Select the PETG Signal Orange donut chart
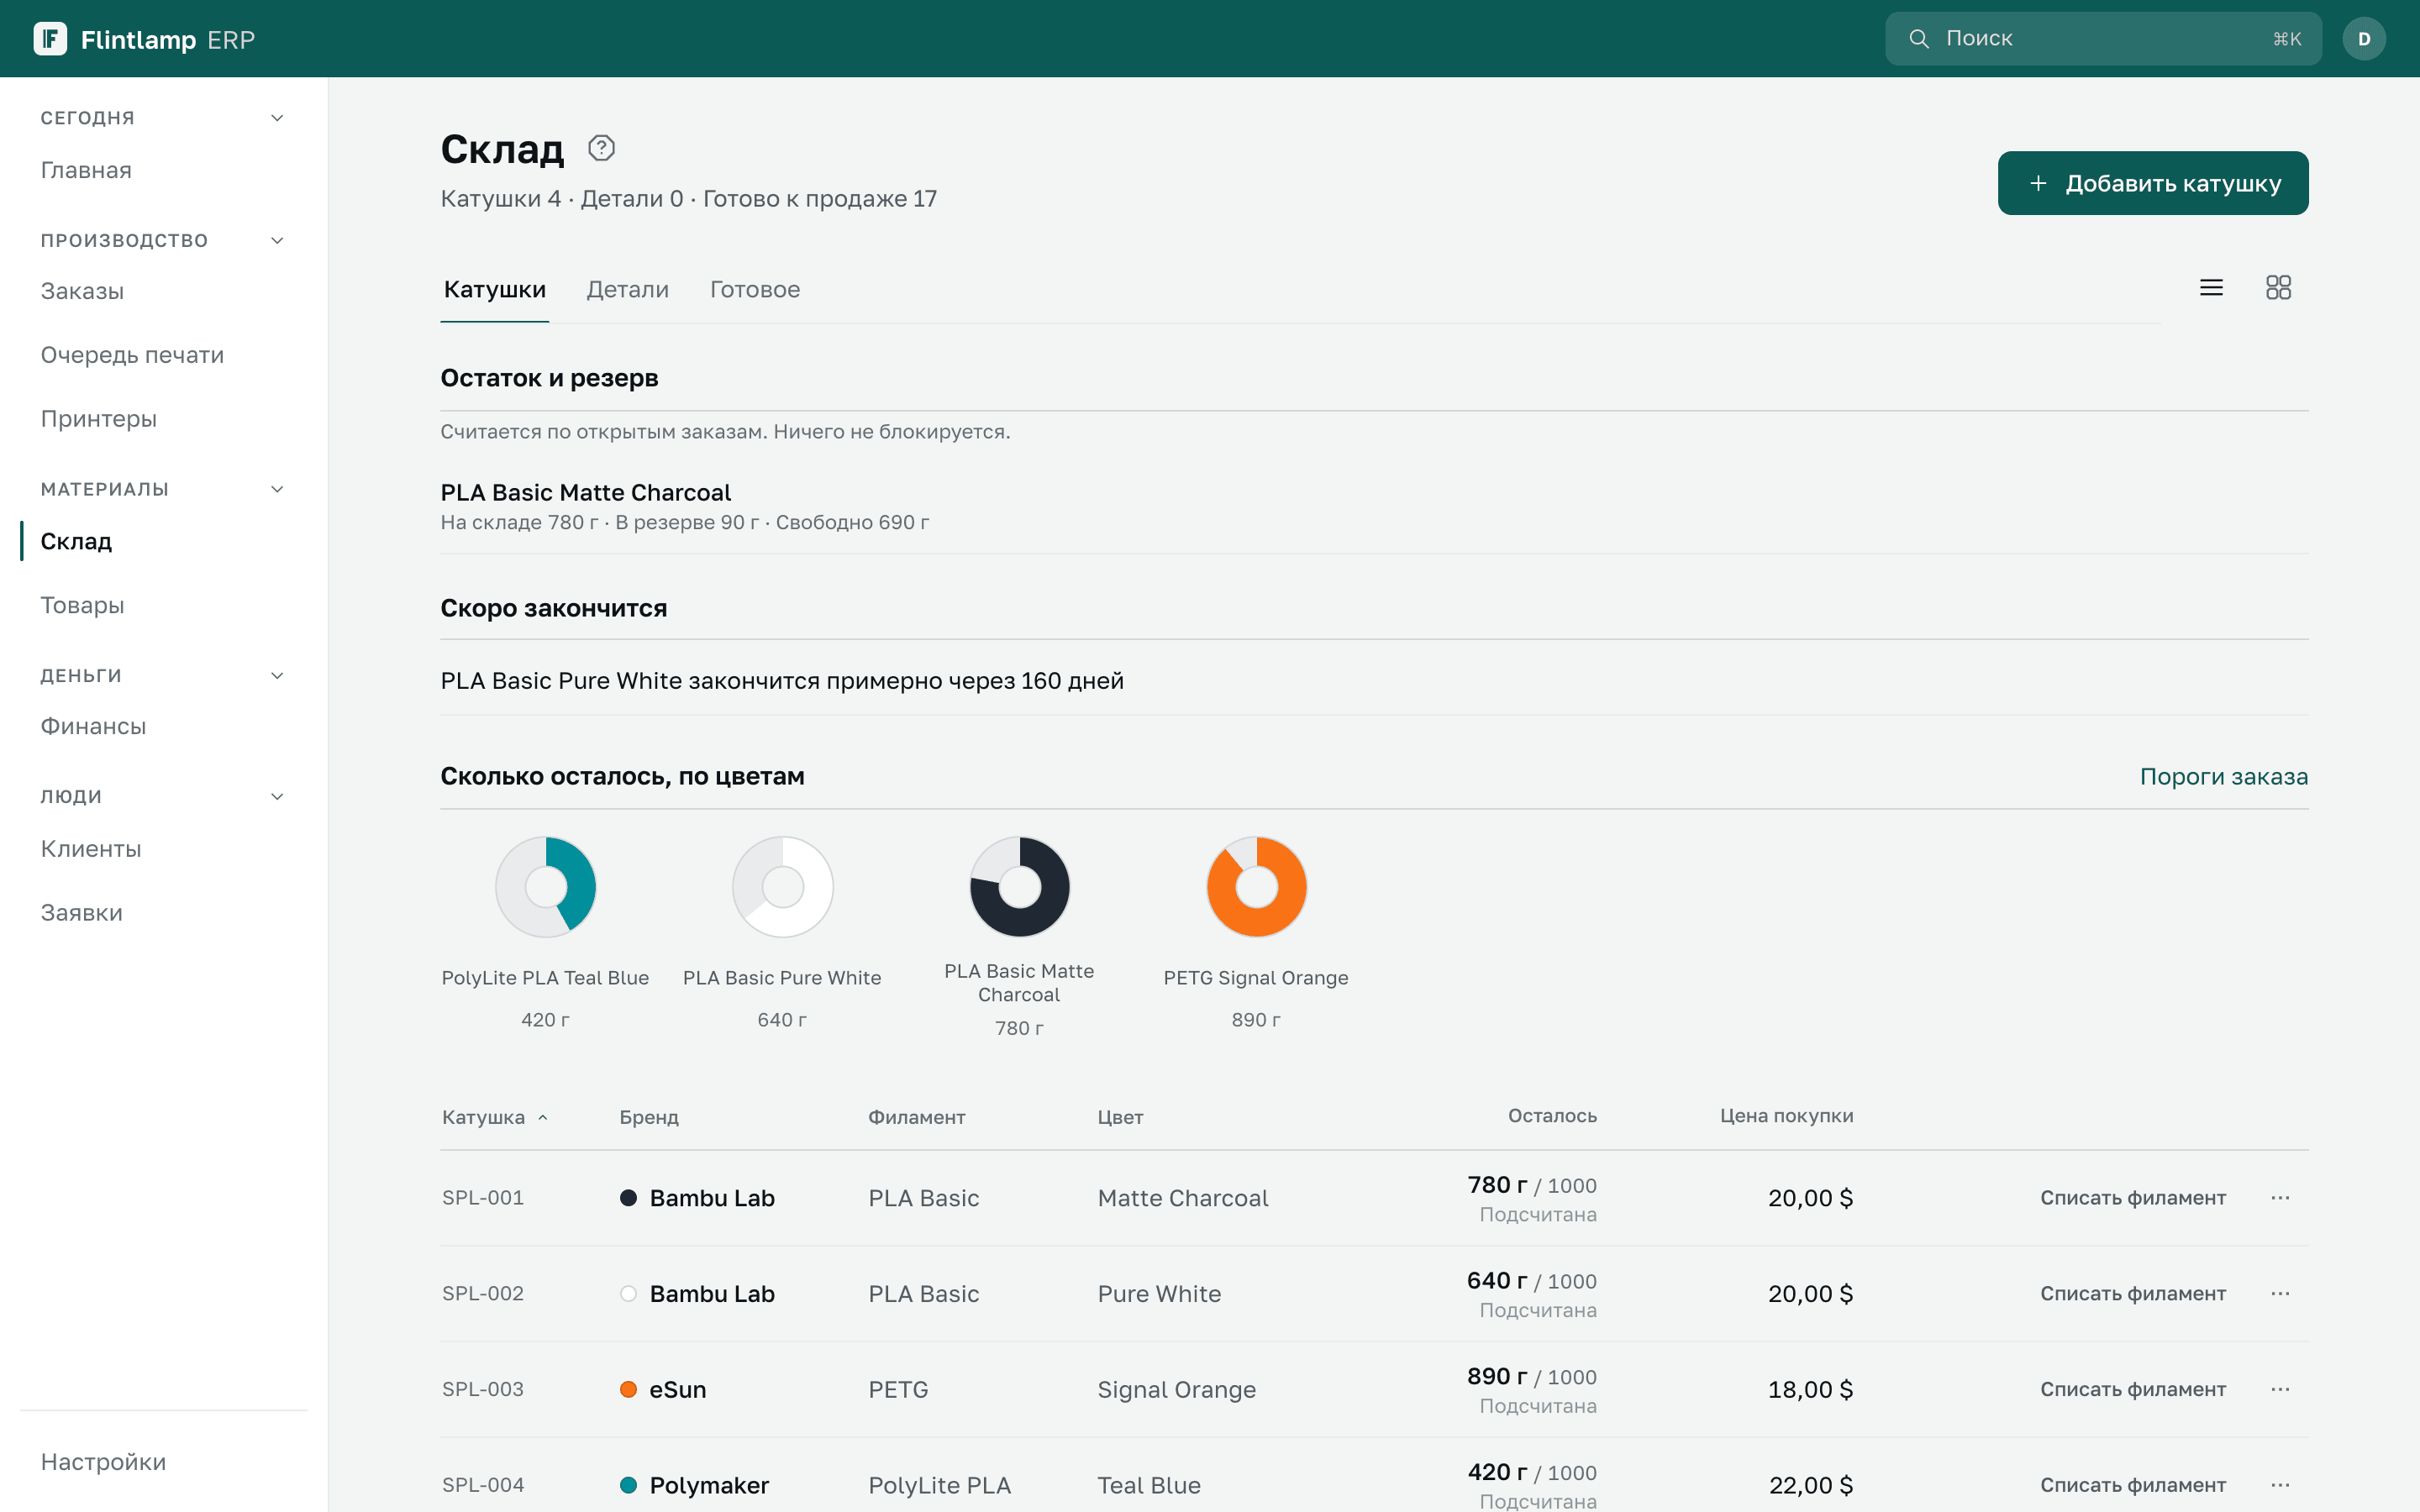2420x1512 pixels. (1256, 887)
